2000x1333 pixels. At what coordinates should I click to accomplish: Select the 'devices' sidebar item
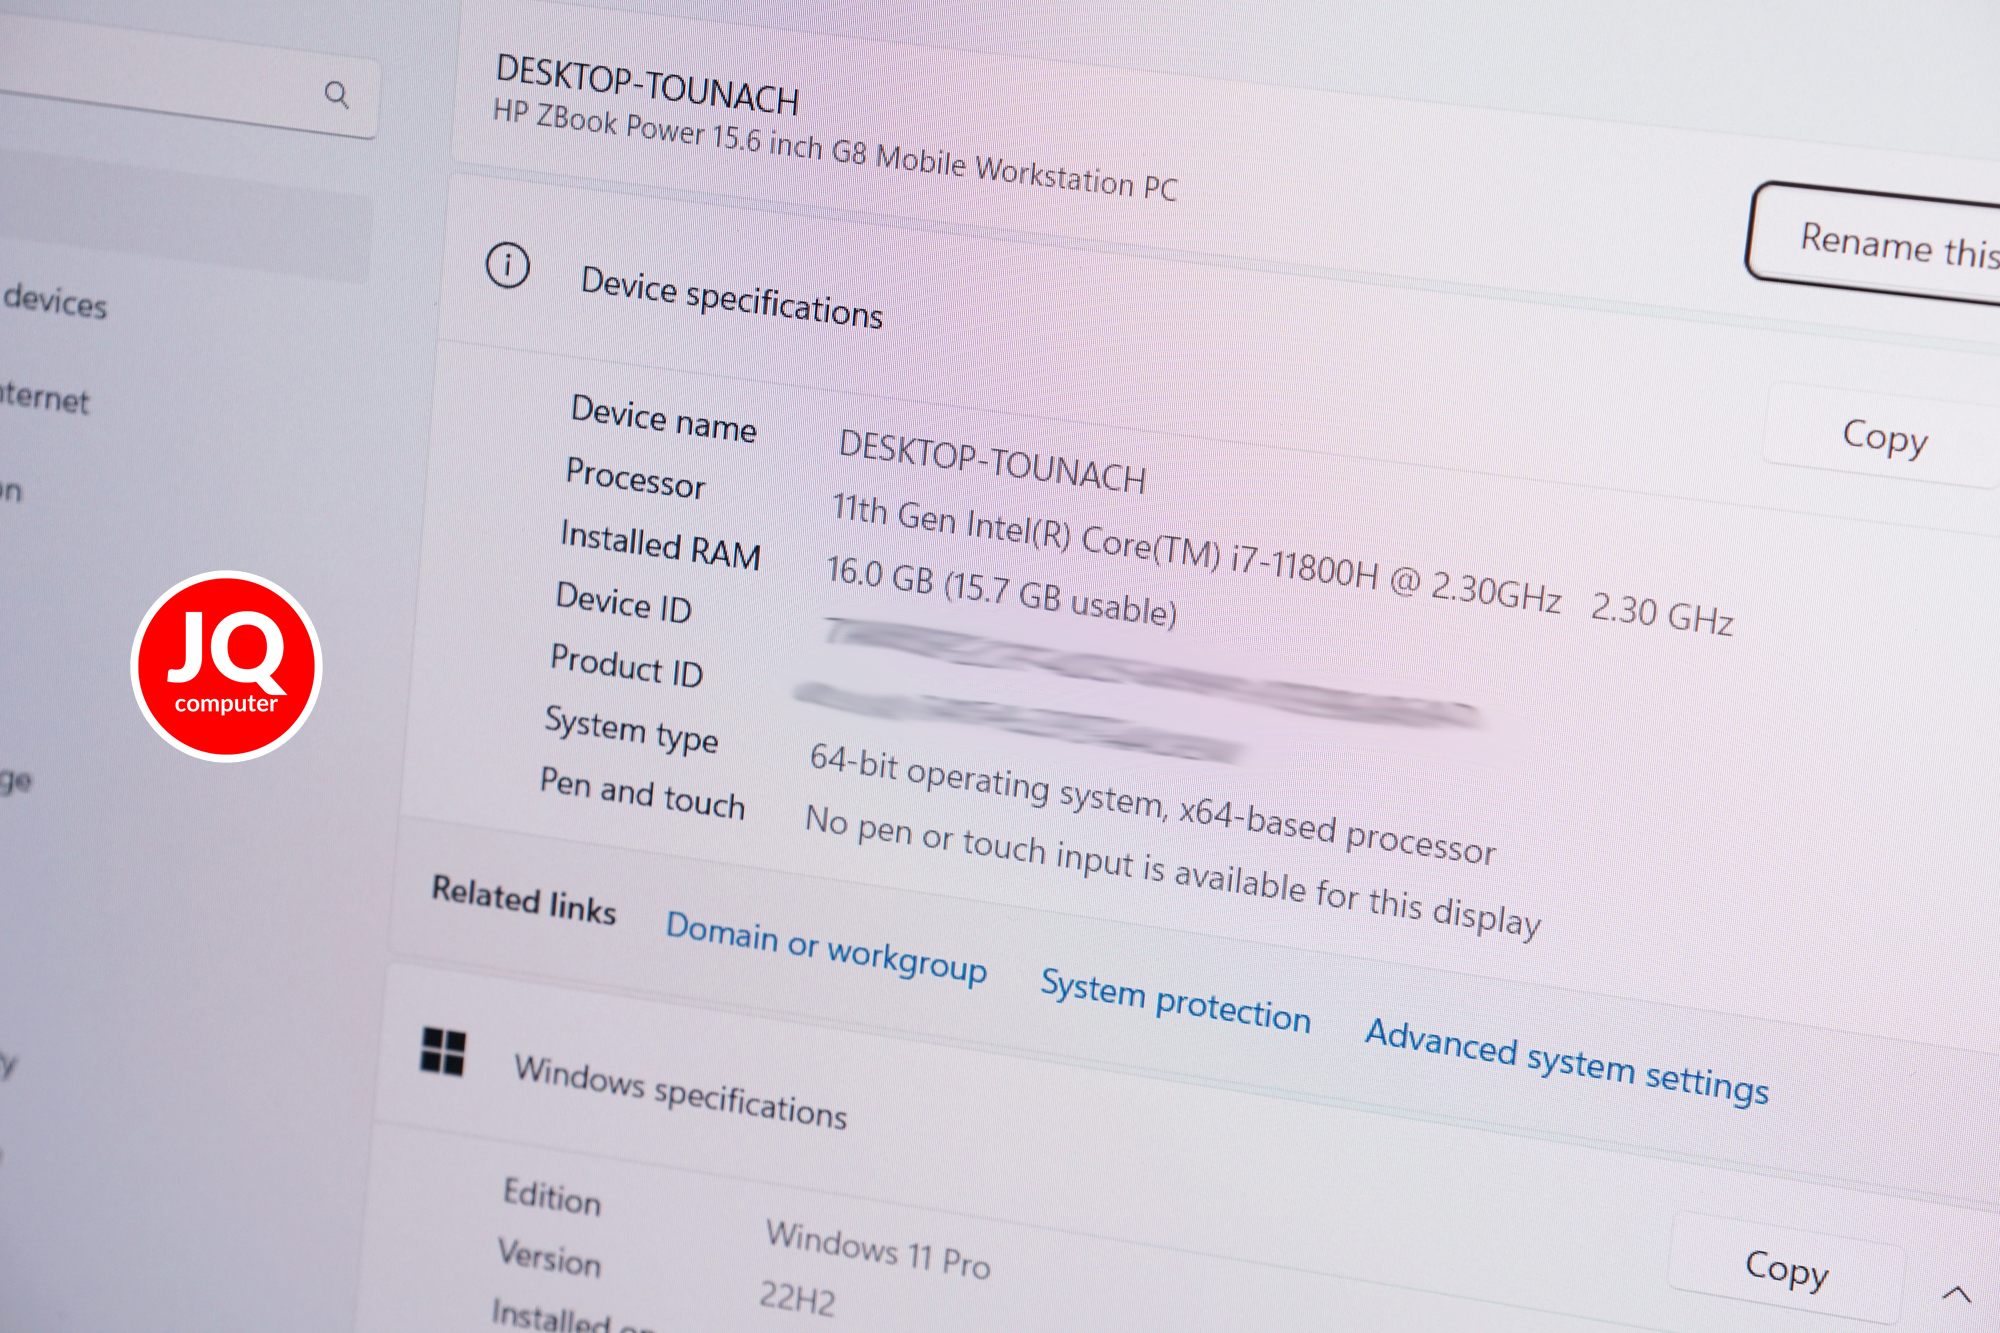[55, 301]
